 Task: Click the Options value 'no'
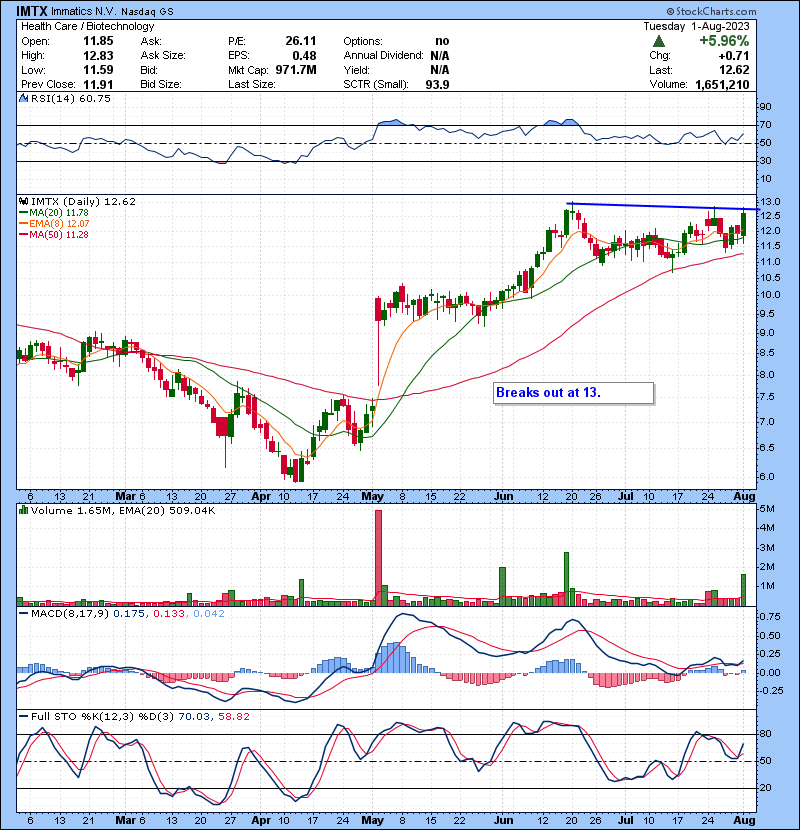(442, 41)
